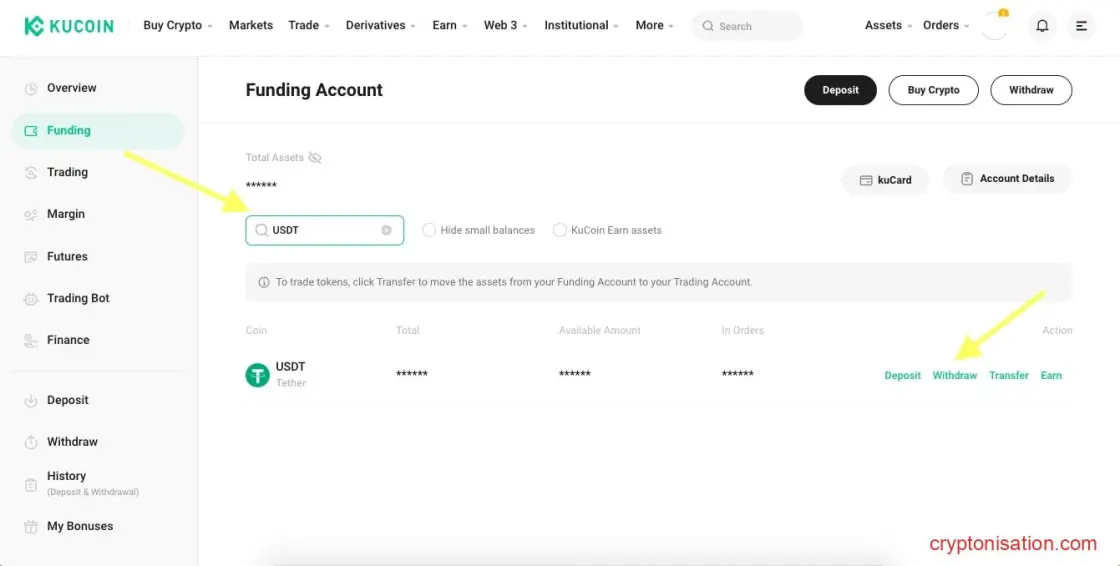Viewport: 1120px width, 566px height.
Task: Expand the Derivatives dropdown menu
Action: click(x=381, y=25)
